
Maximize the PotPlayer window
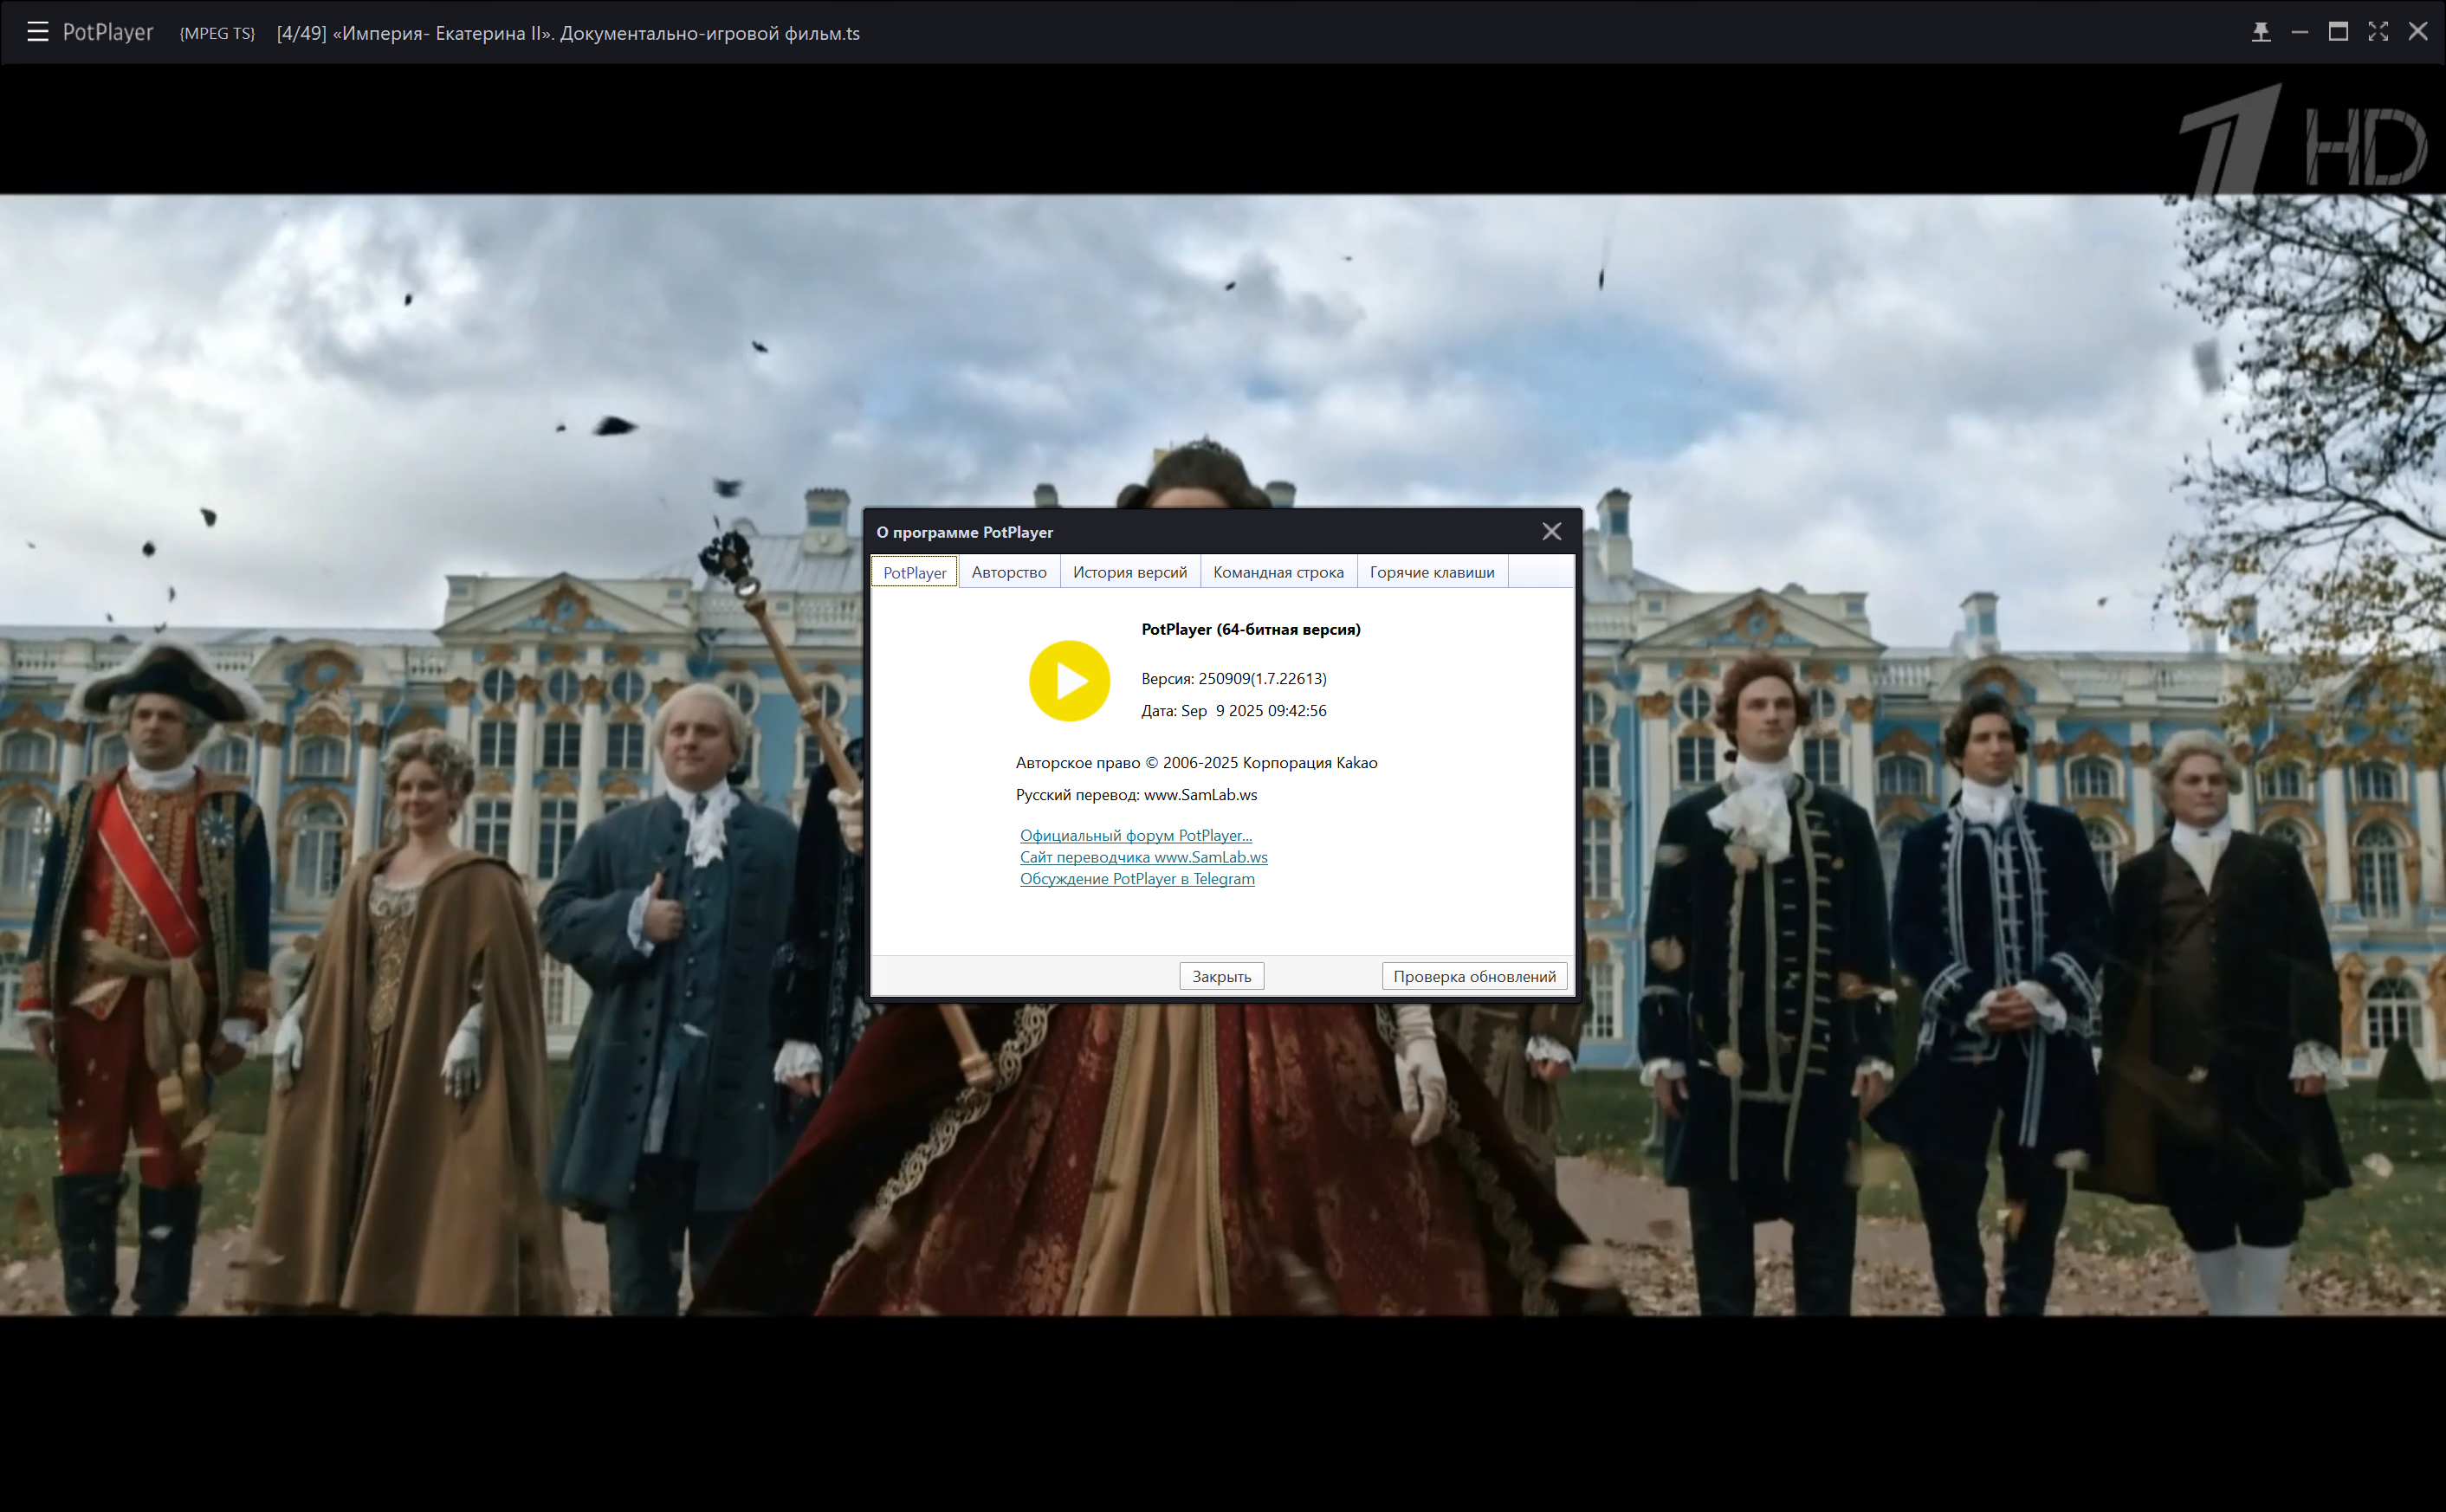tap(2338, 32)
